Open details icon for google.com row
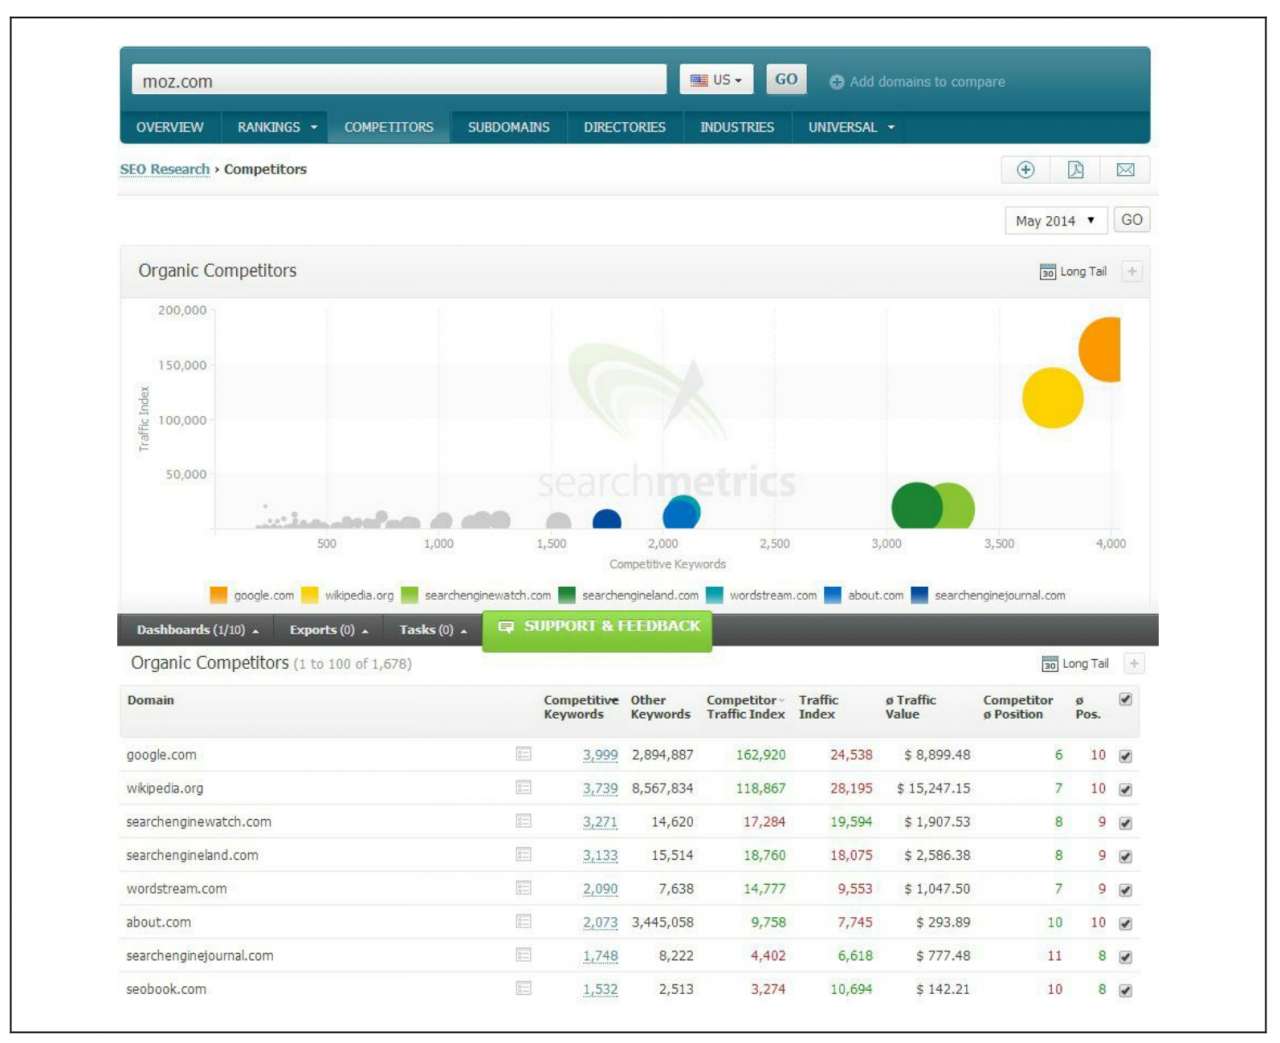The width and height of the screenshot is (1280, 1043). (x=523, y=754)
